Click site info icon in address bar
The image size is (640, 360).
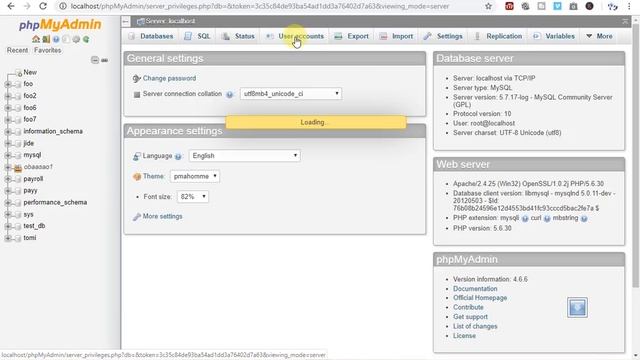(x=62, y=7)
